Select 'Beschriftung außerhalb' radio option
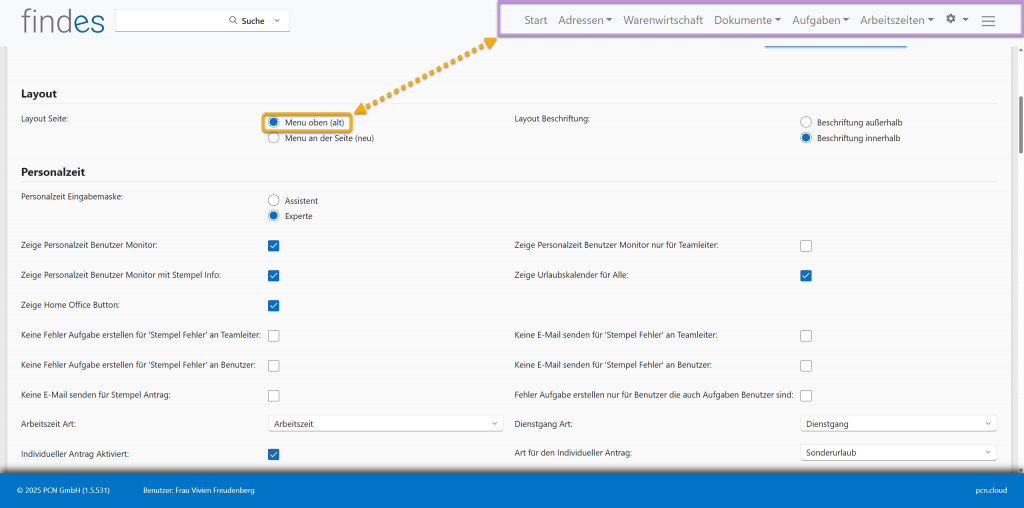The height and width of the screenshot is (508, 1024). (806, 122)
